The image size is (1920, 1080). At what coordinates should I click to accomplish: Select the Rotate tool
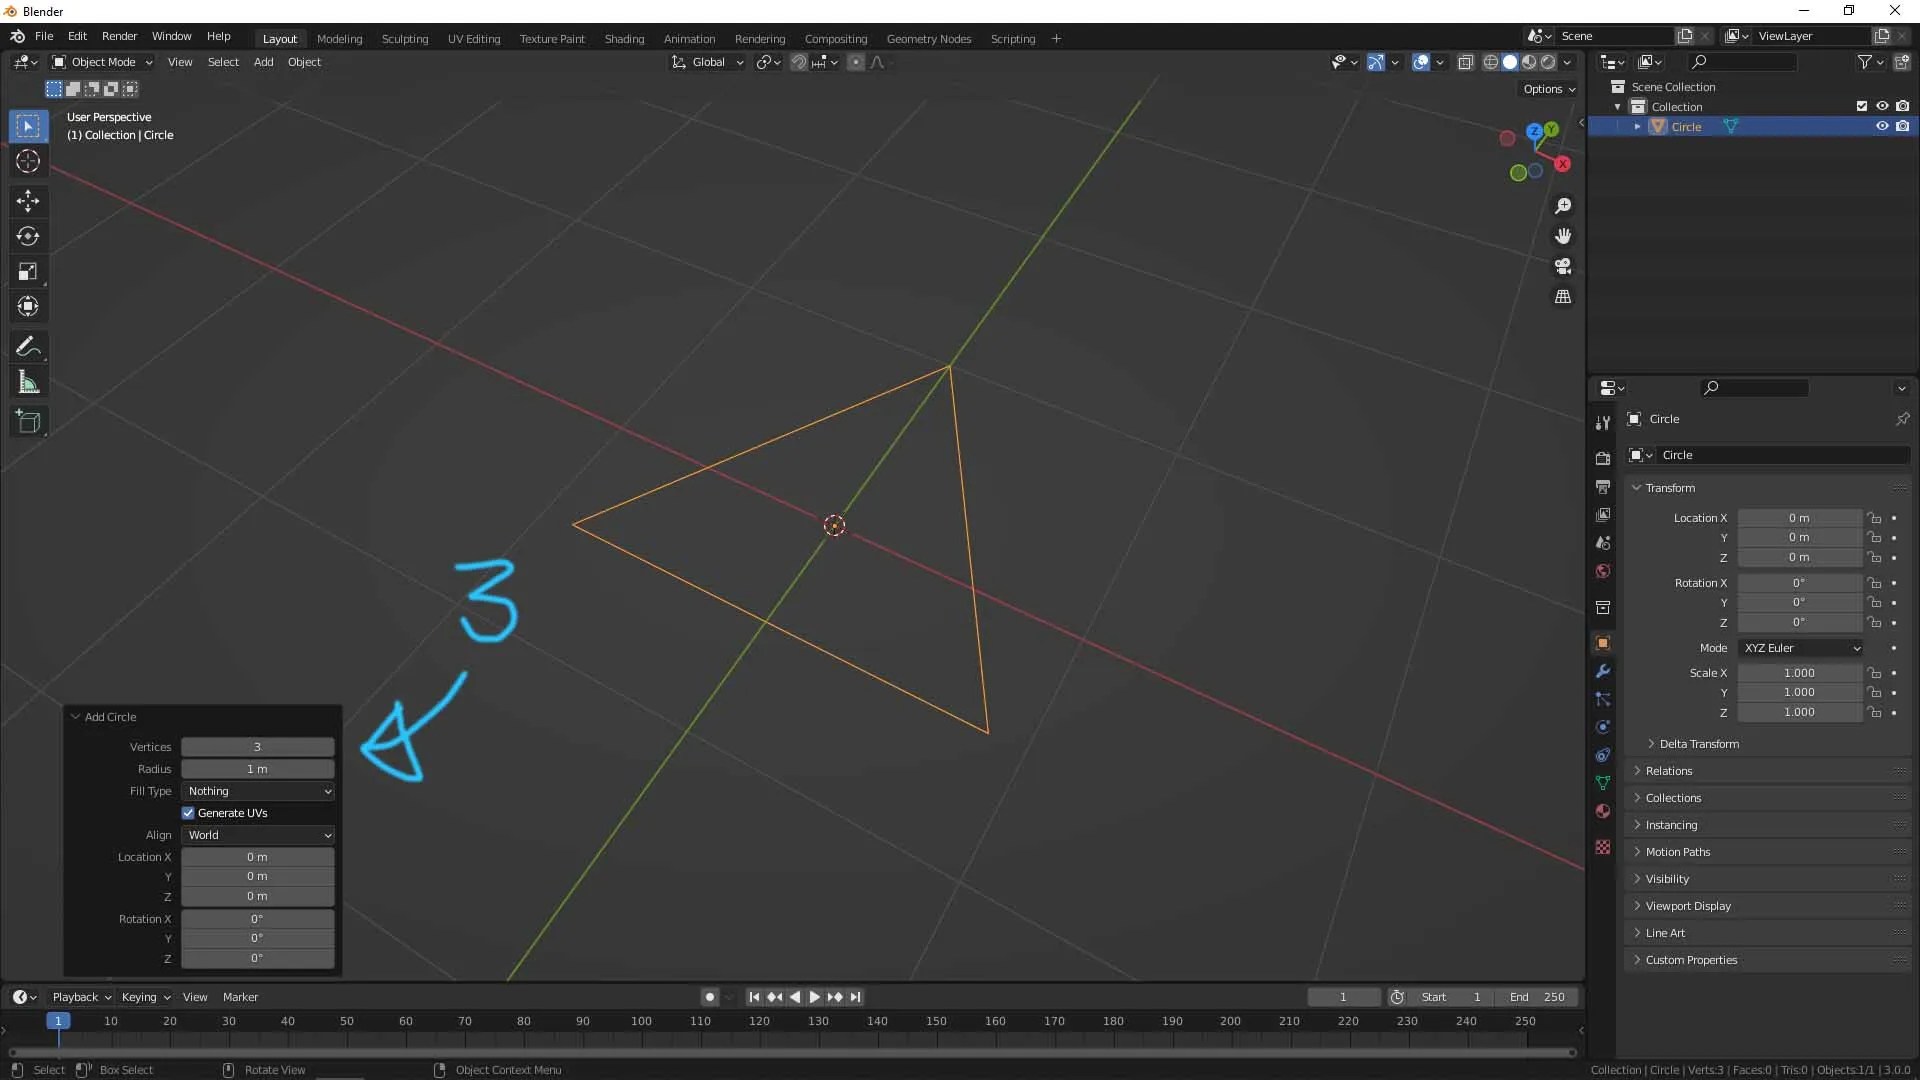pos(27,236)
